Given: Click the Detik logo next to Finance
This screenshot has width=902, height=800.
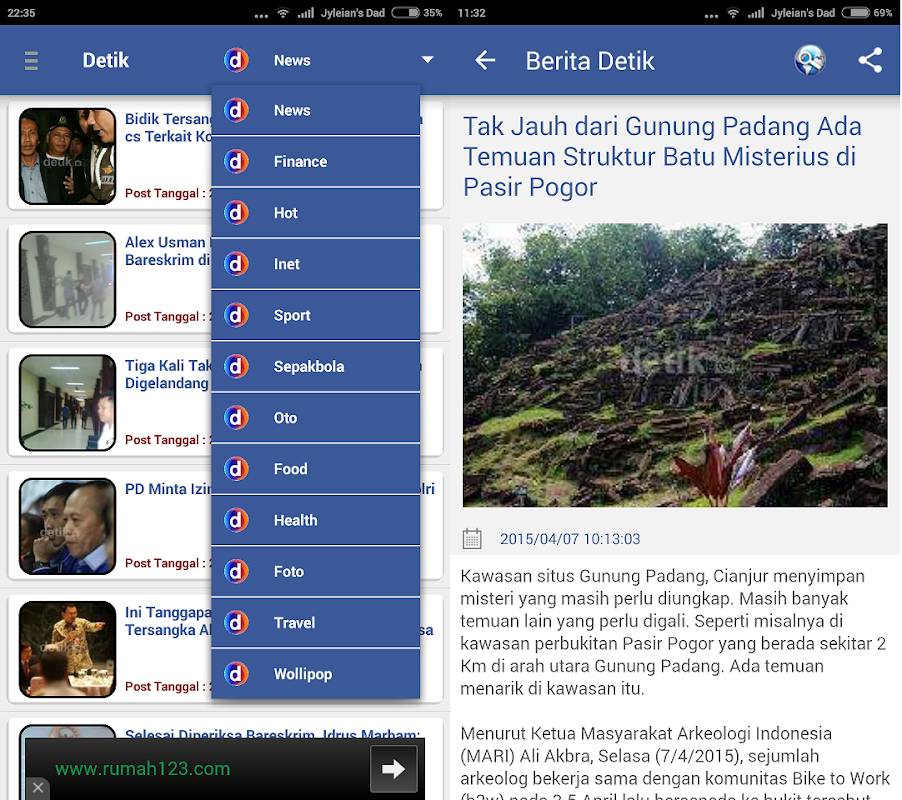Looking at the screenshot, I should [x=236, y=162].
